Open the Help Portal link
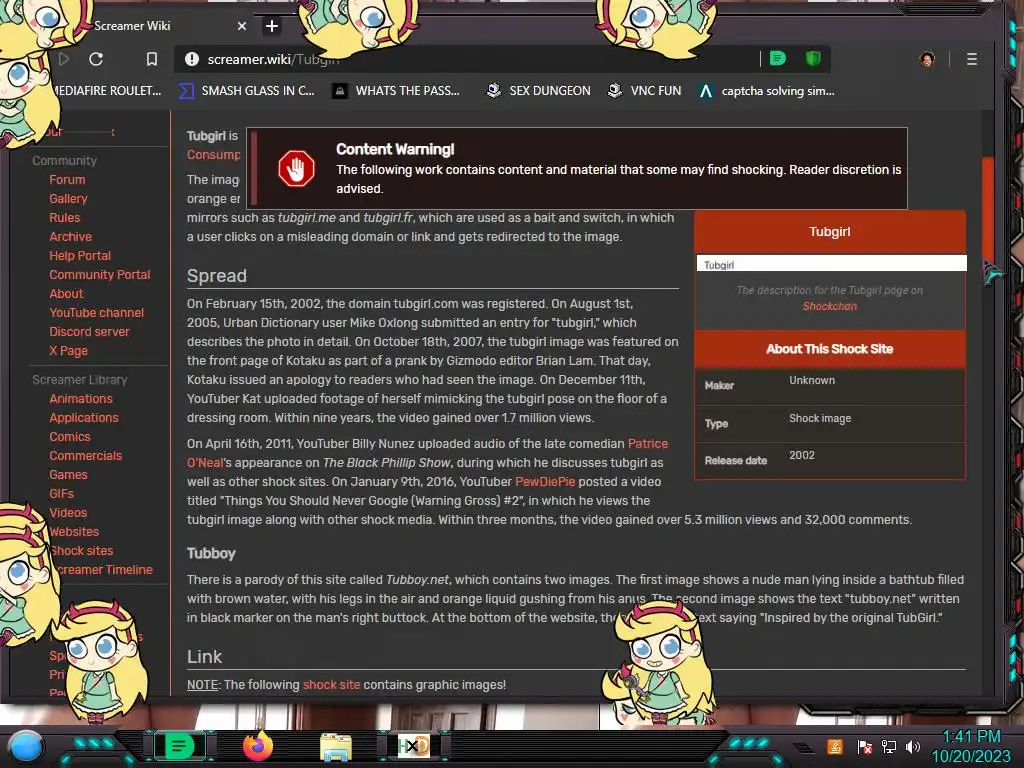This screenshot has width=1024, height=768. pyautogui.click(x=80, y=255)
